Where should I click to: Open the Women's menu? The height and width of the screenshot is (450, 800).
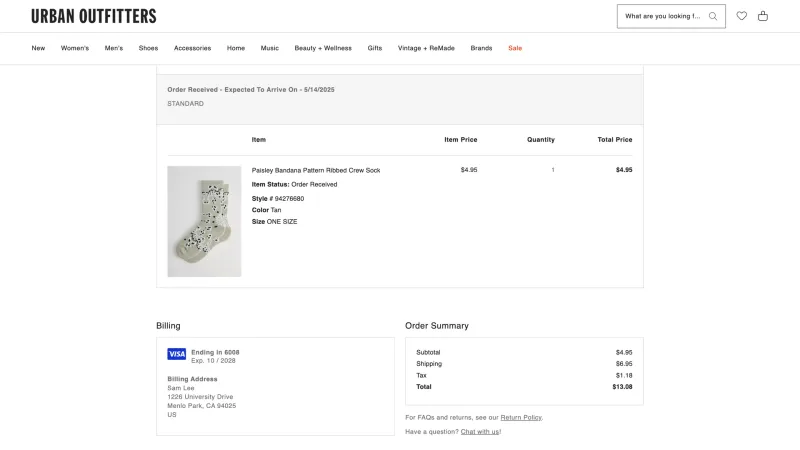click(75, 48)
